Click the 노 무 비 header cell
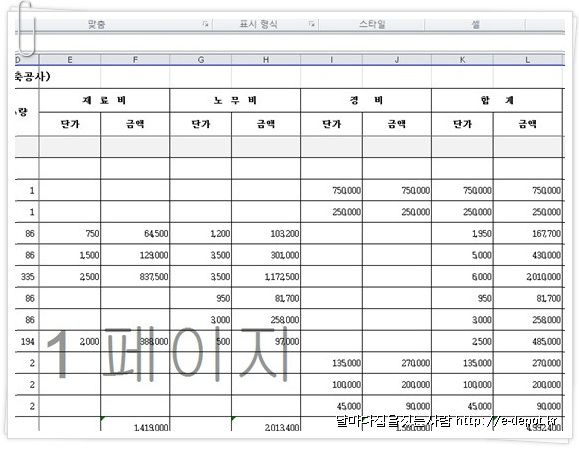The height and width of the screenshot is (449, 579). pyautogui.click(x=235, y=100)
